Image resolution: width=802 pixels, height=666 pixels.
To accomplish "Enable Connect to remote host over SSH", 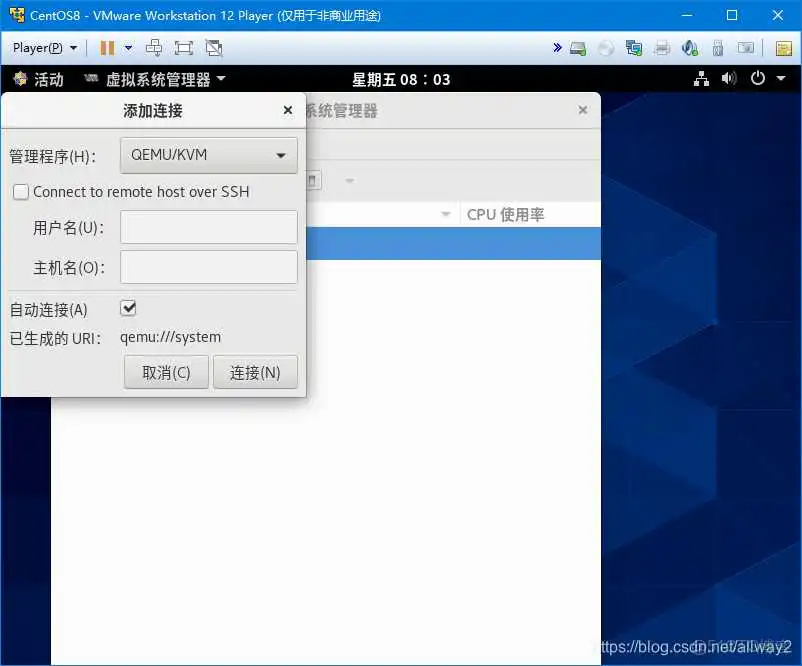I will coord(20,191).
